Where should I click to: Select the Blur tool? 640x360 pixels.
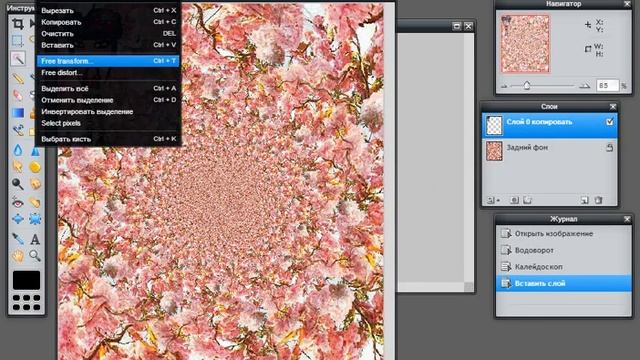point(18,150)
